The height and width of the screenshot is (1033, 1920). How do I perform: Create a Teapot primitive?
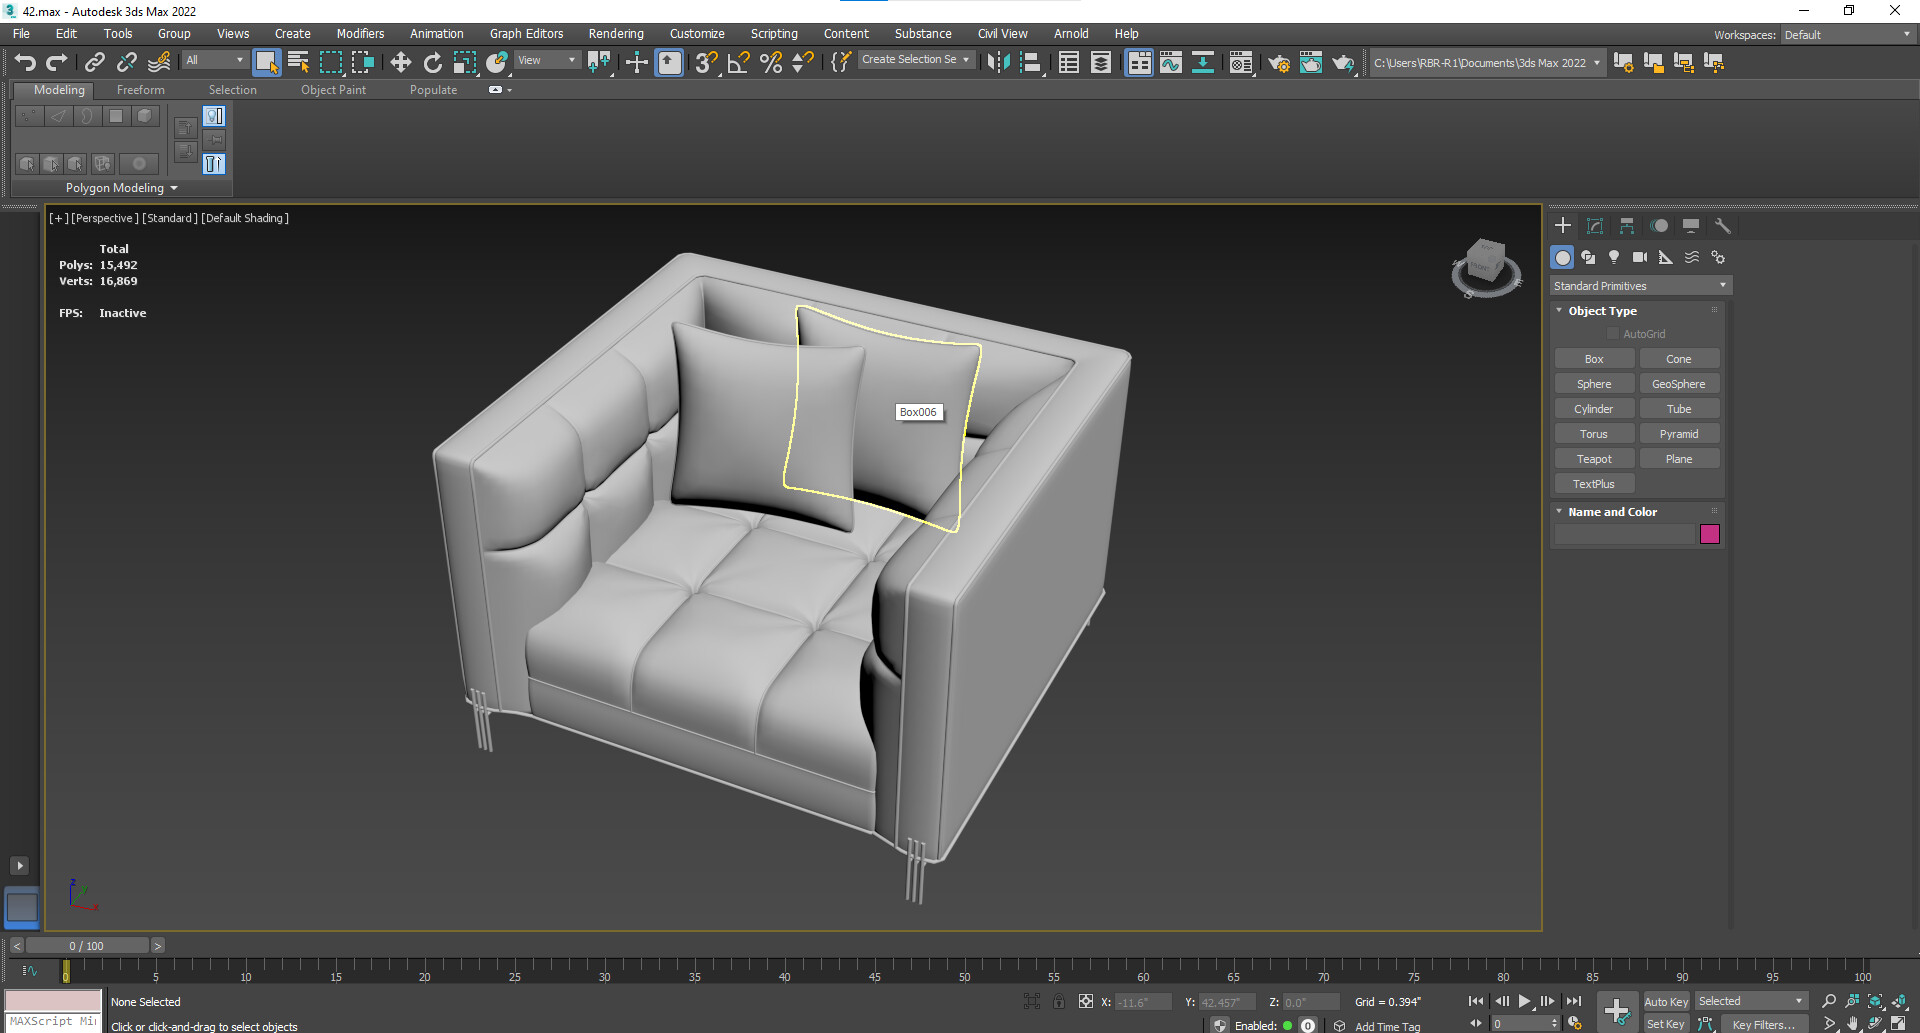1594,458
